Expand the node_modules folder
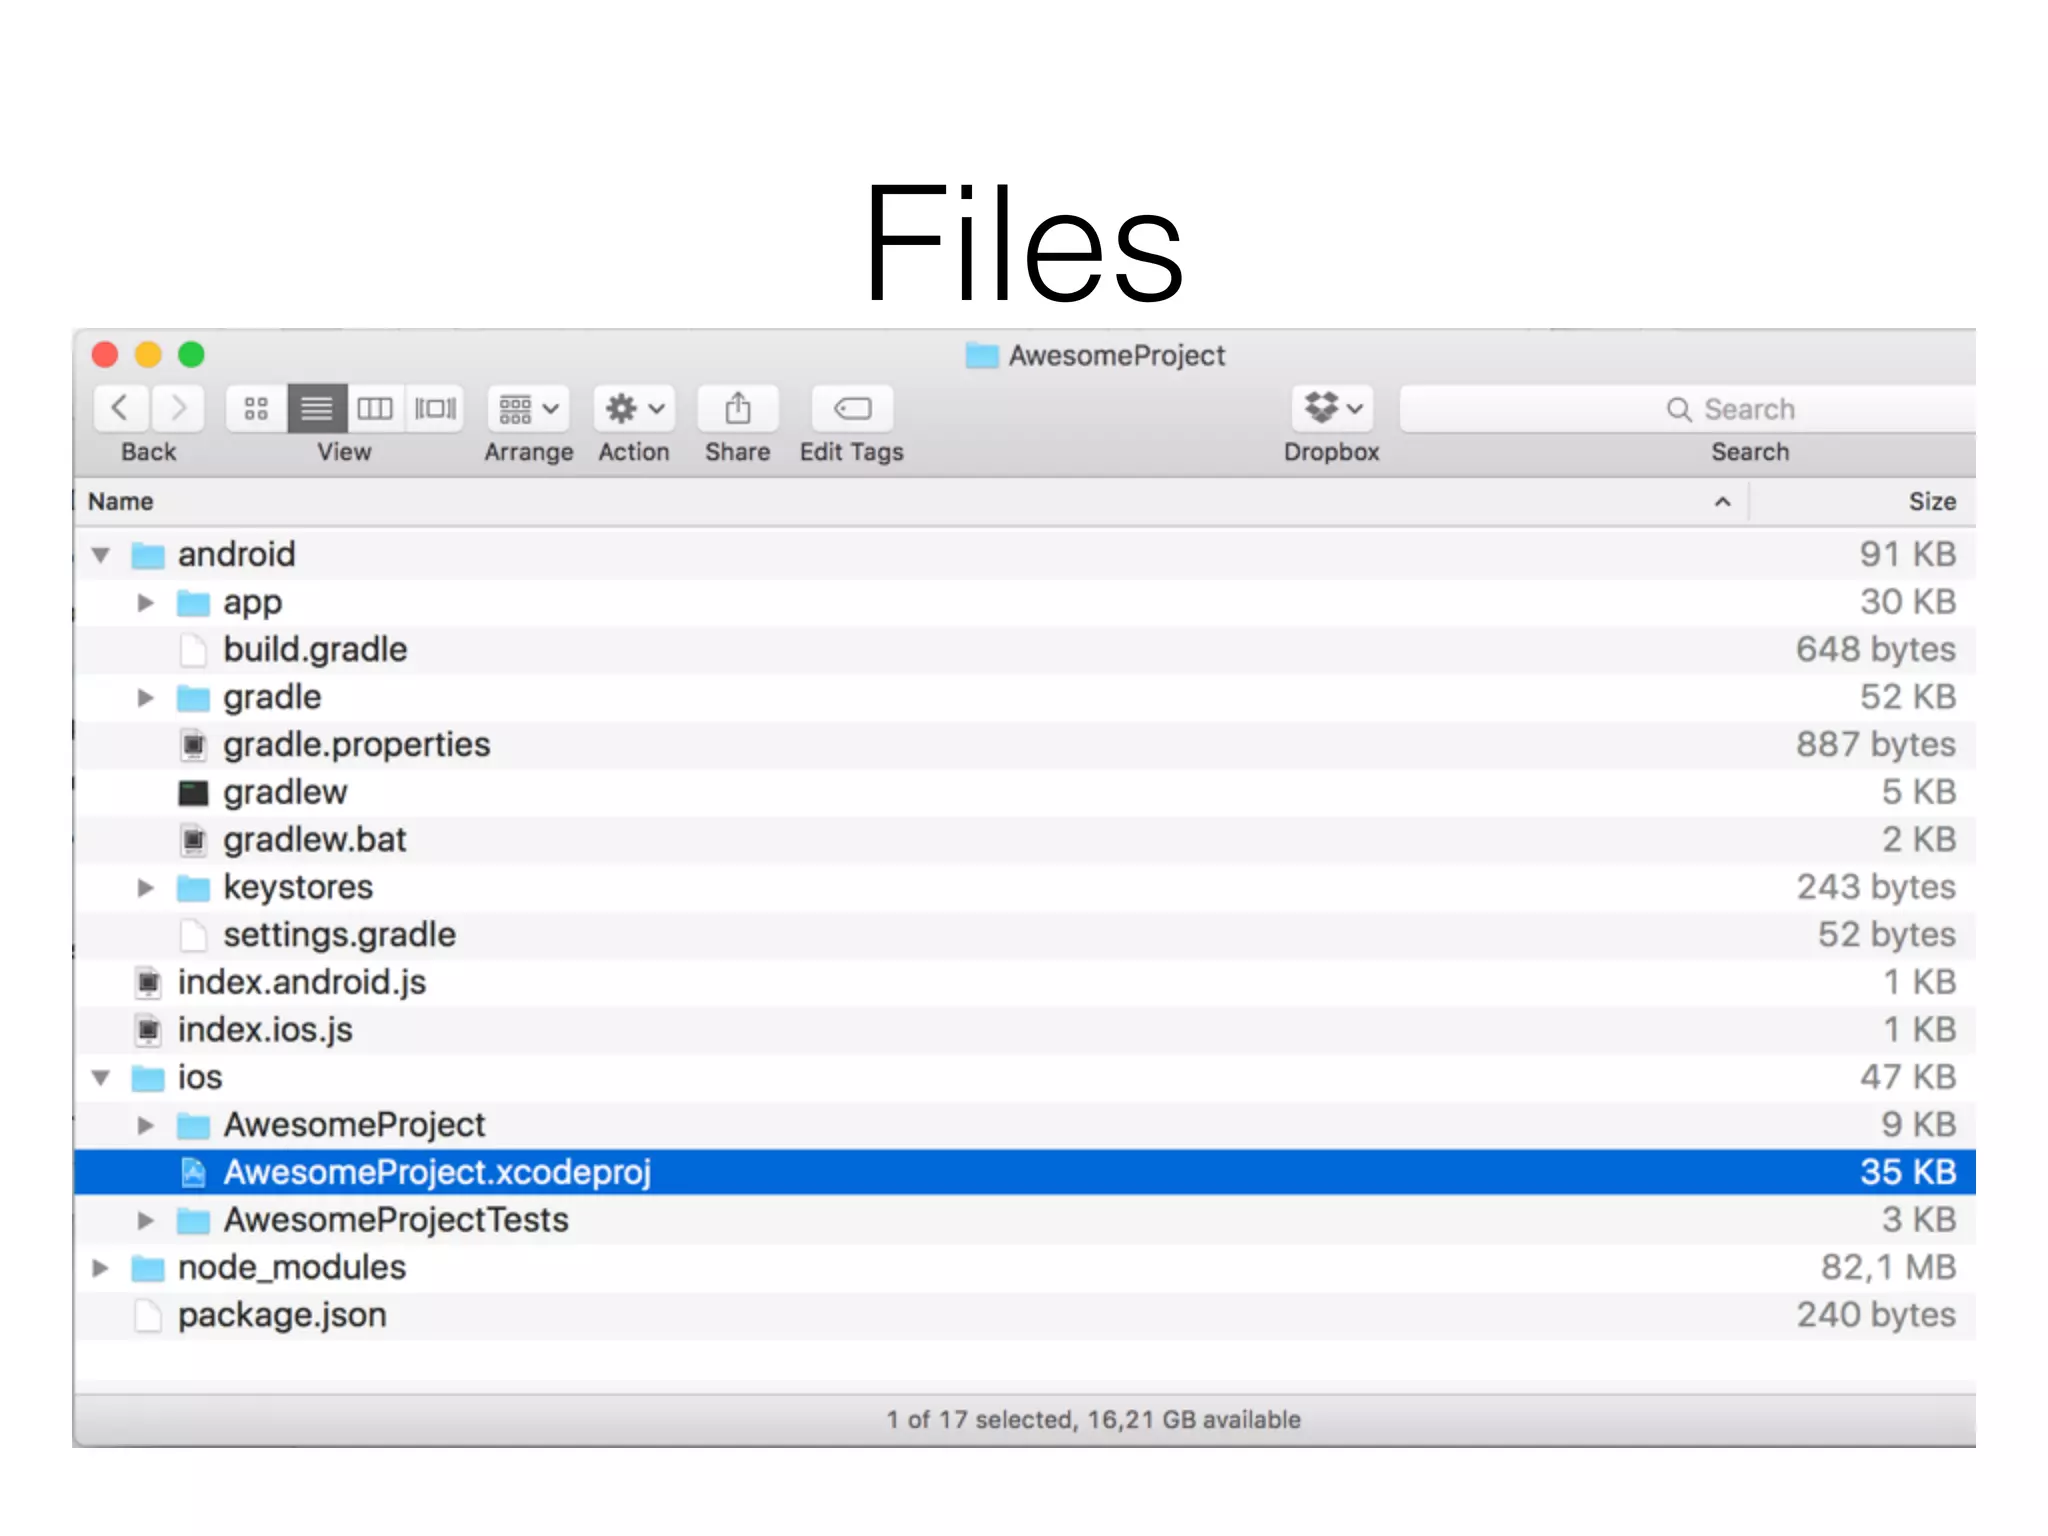The image size is (2048, 1536). (100, 1268)
